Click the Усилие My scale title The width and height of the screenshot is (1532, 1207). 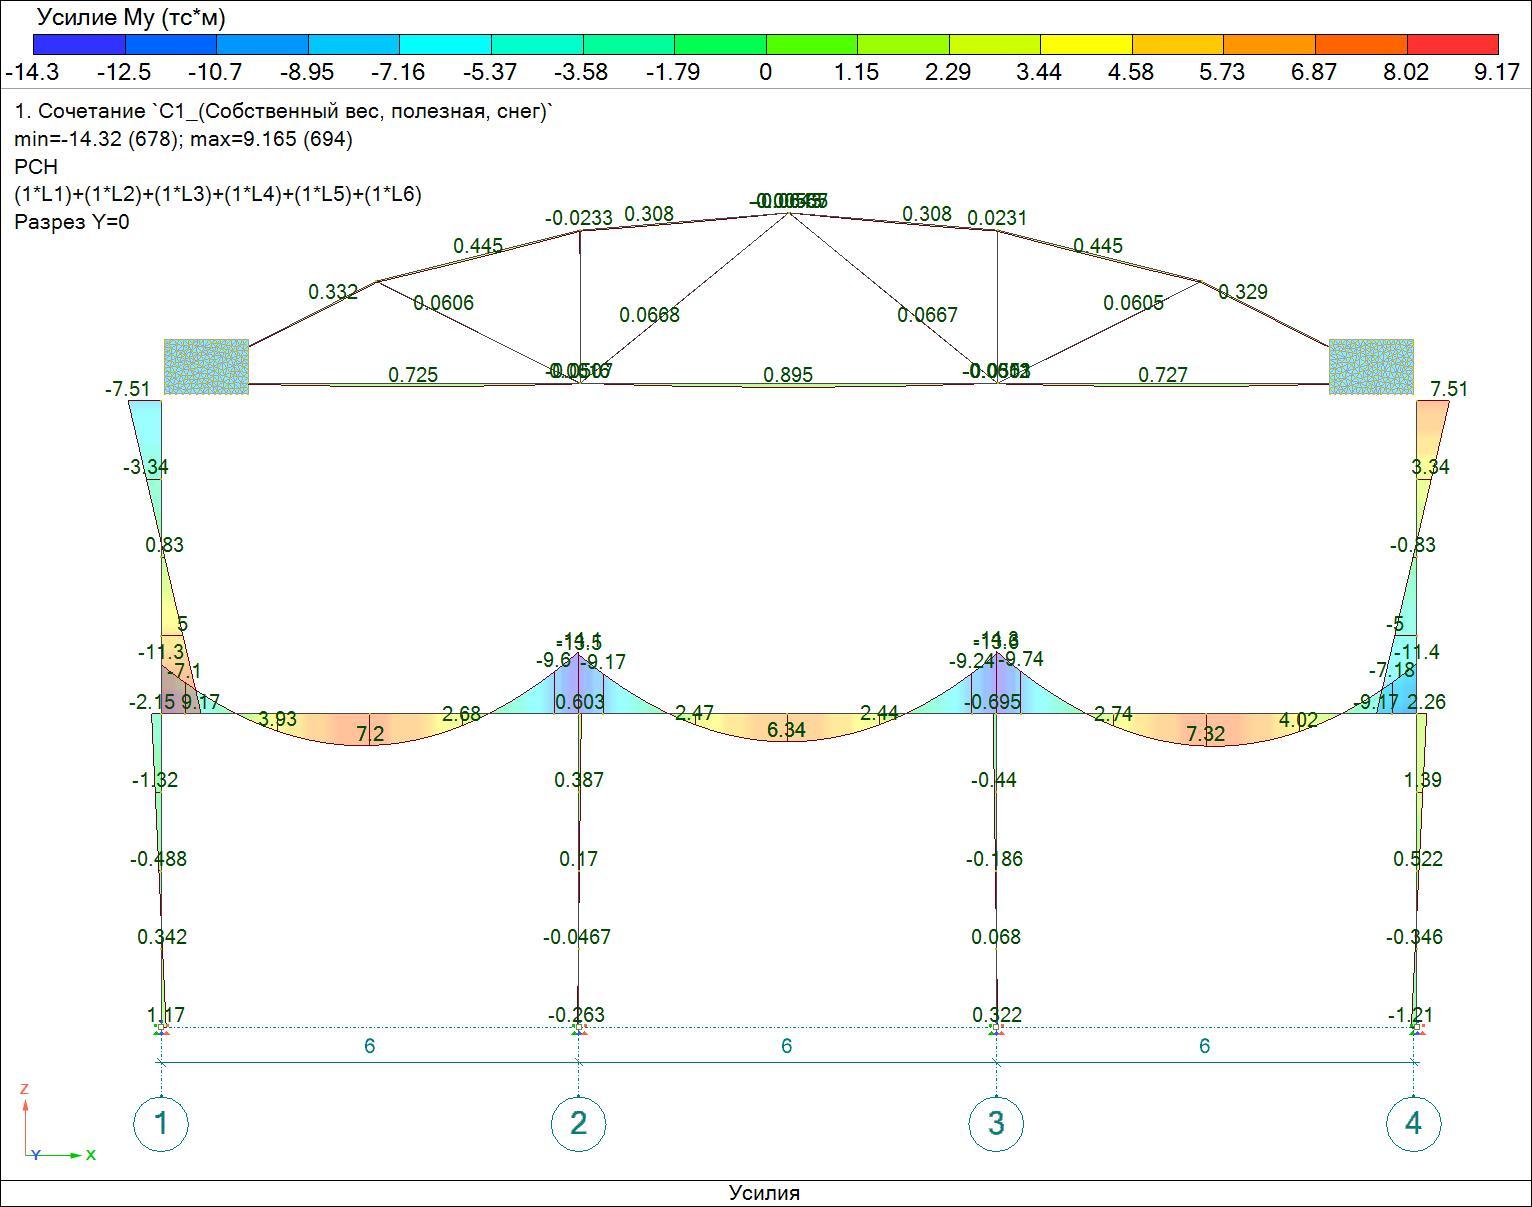tap(131, 17)
